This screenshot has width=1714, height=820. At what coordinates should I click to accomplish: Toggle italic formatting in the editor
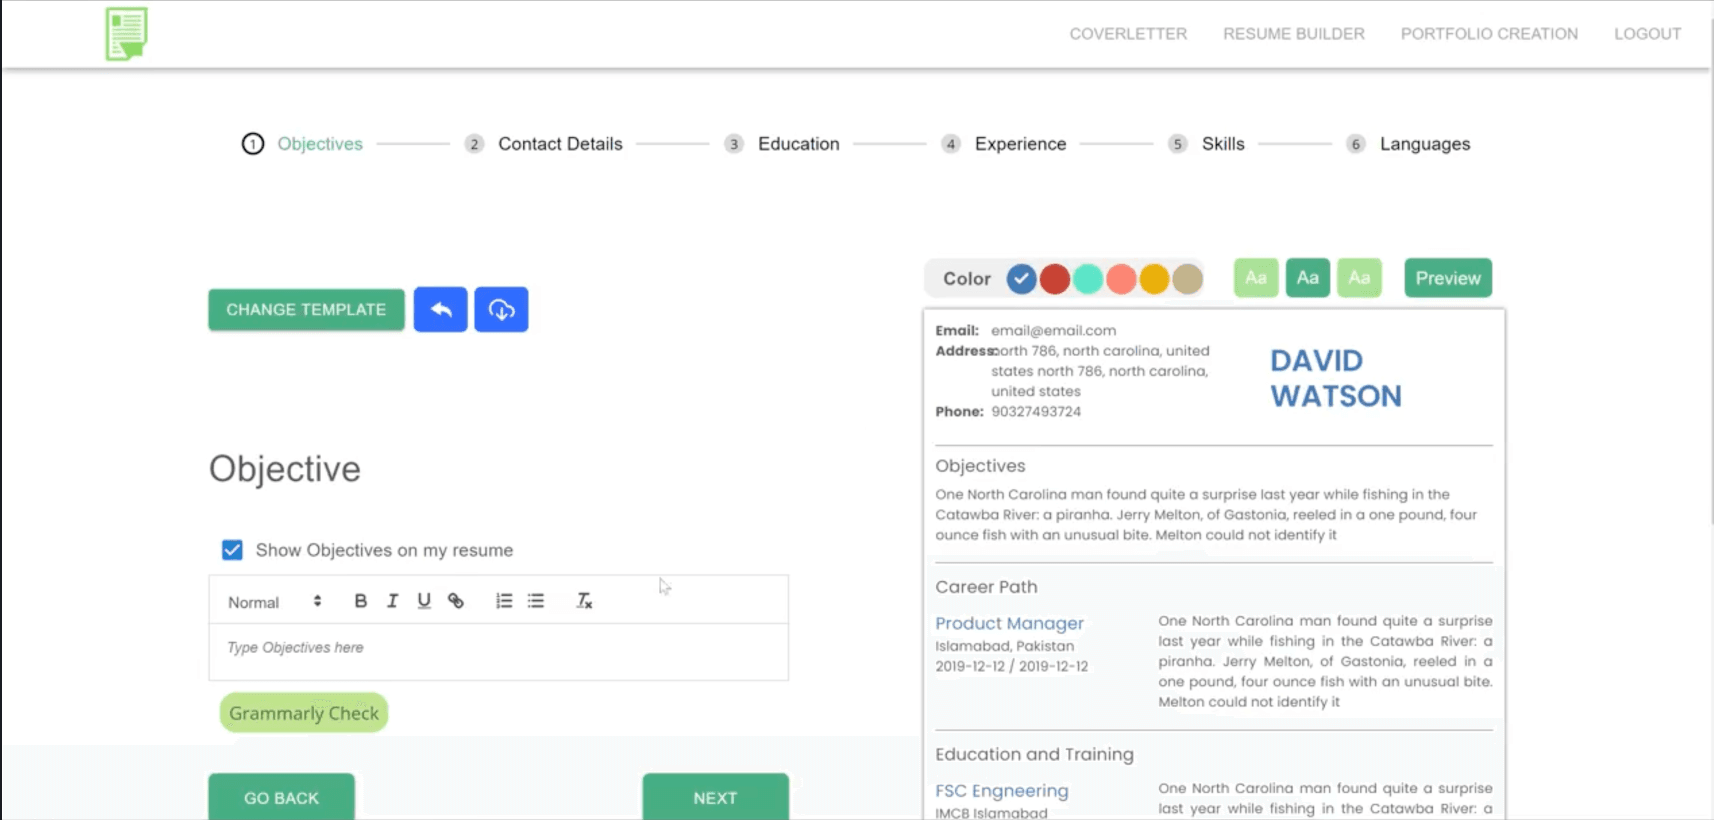tap(392, 601)
